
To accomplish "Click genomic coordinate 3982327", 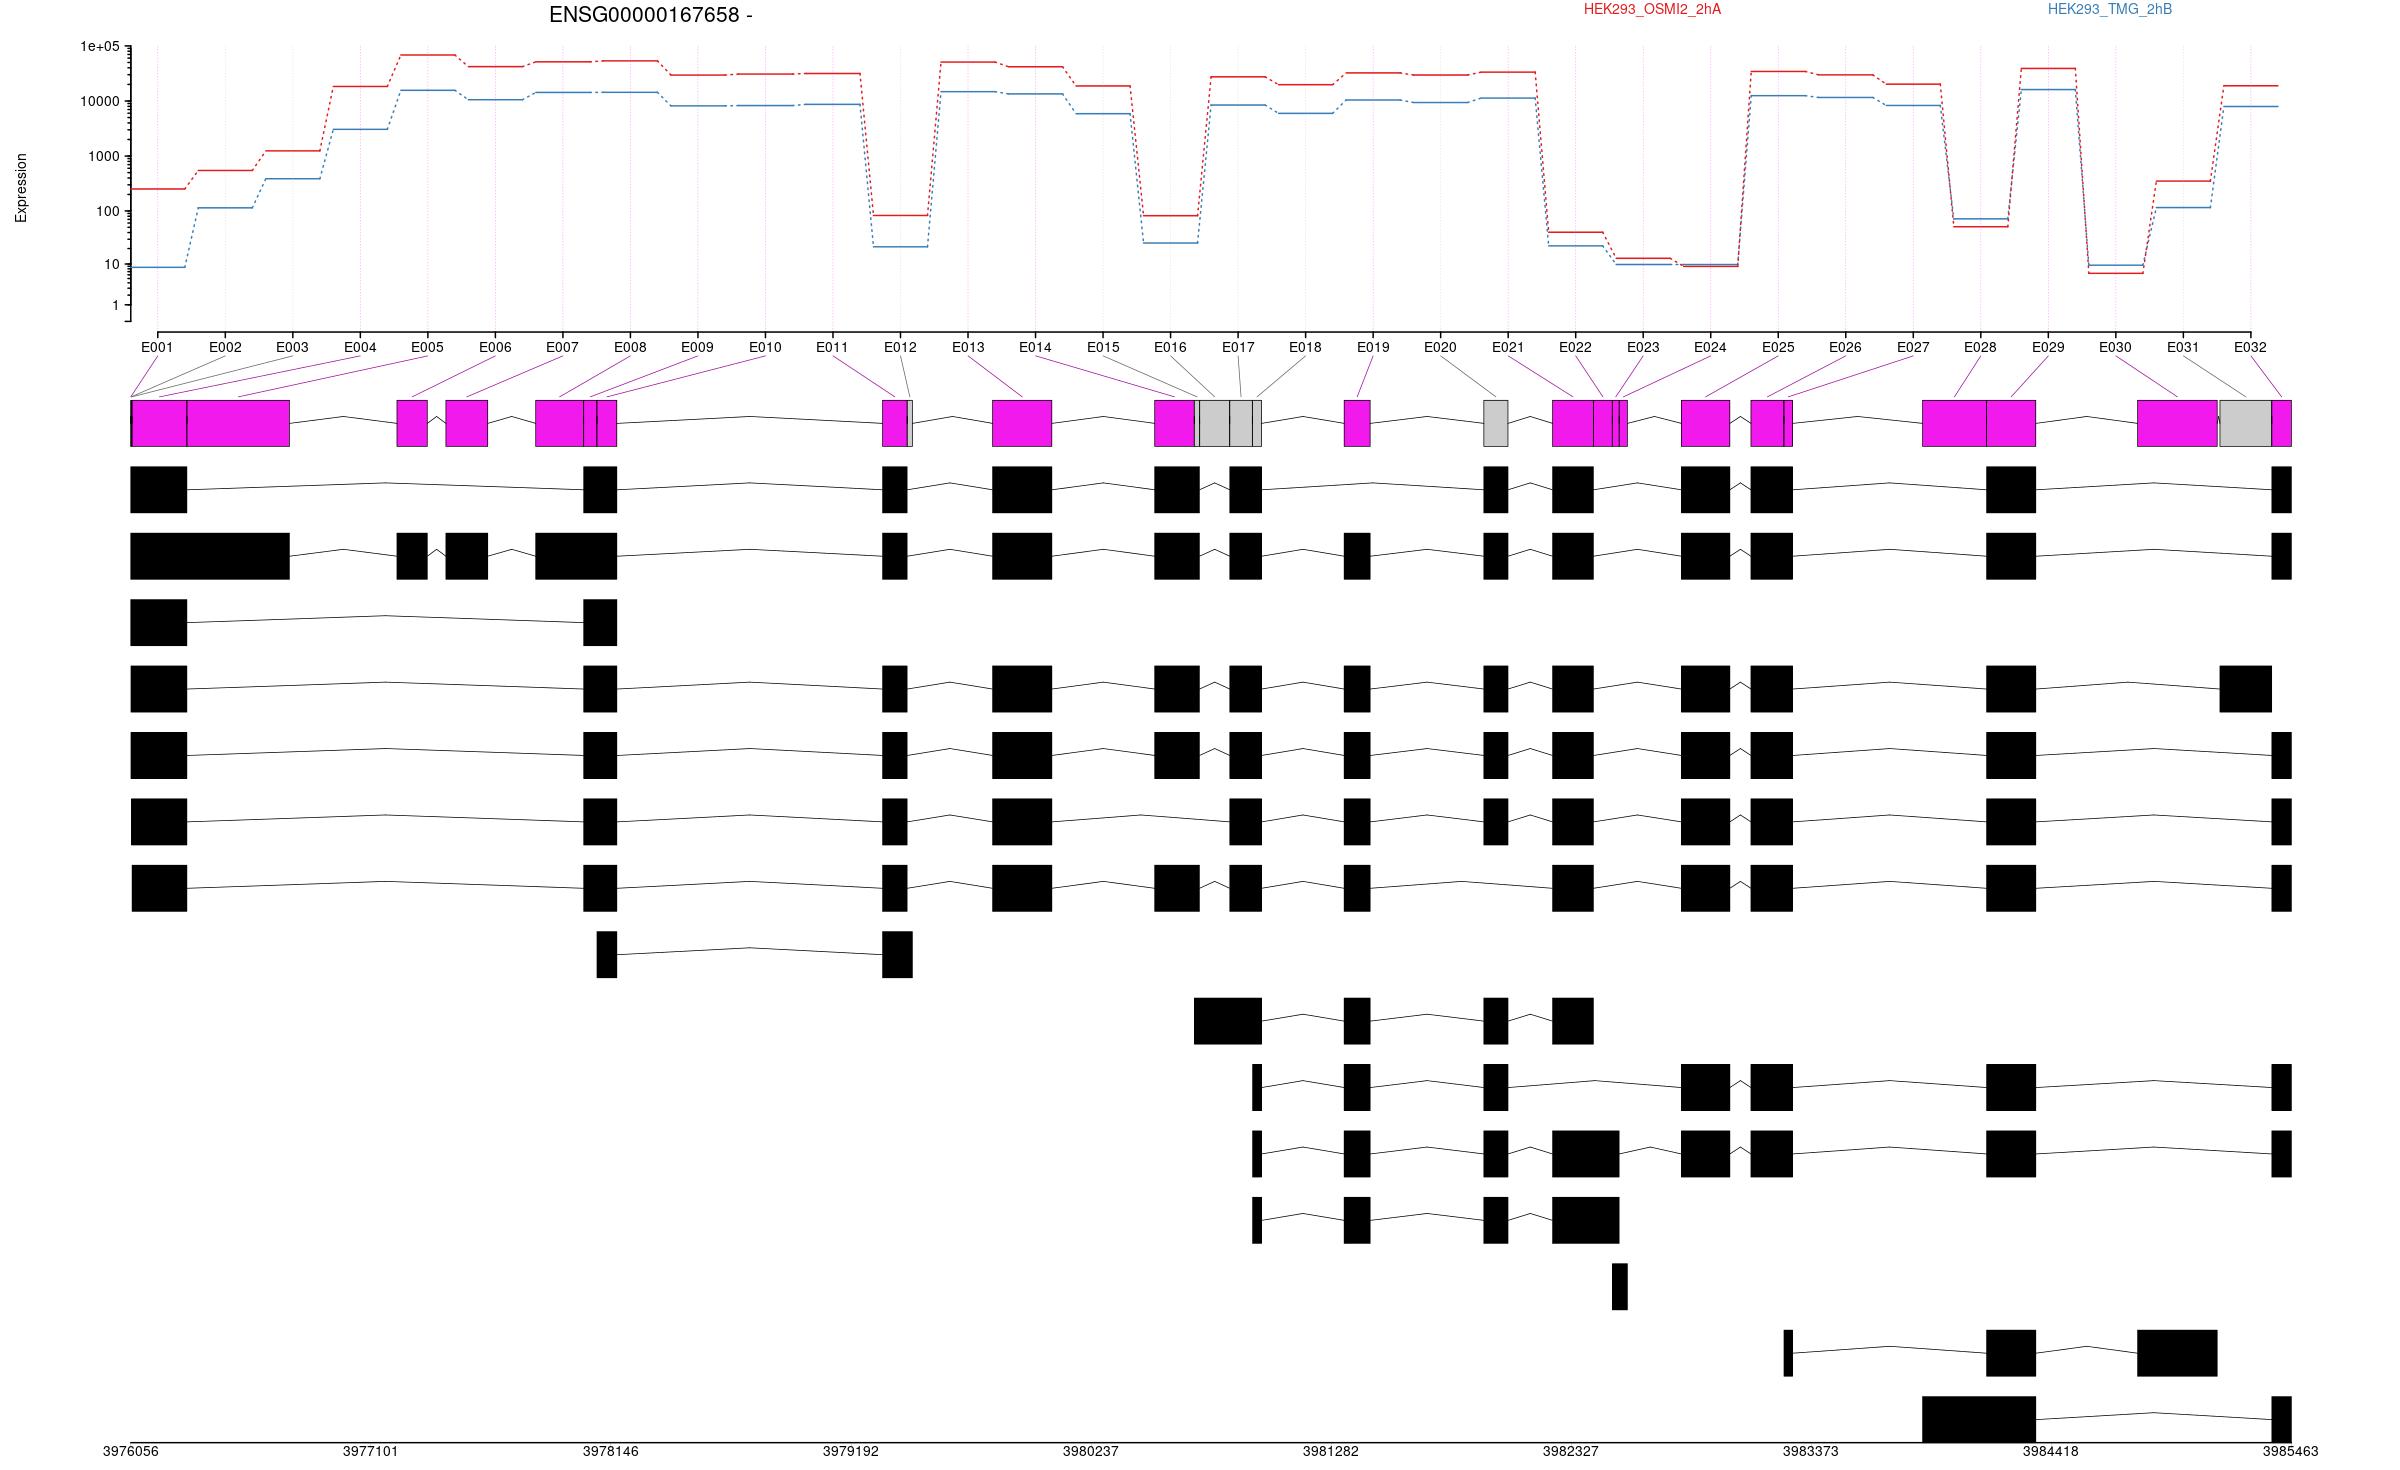I will [1570, 1451].
